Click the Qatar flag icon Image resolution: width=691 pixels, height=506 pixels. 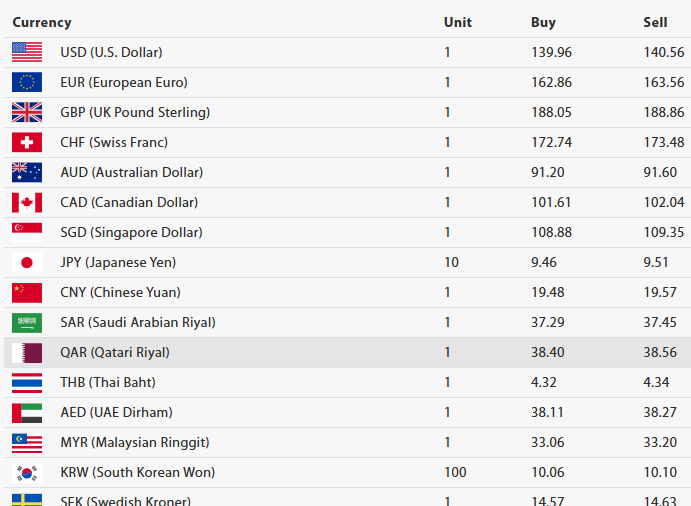[x=27, y=352]
